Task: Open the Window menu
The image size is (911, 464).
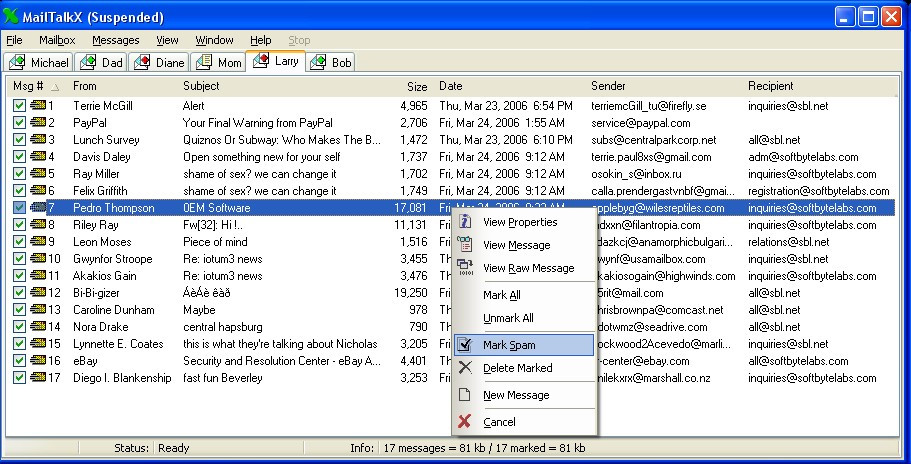Action: 214,40
